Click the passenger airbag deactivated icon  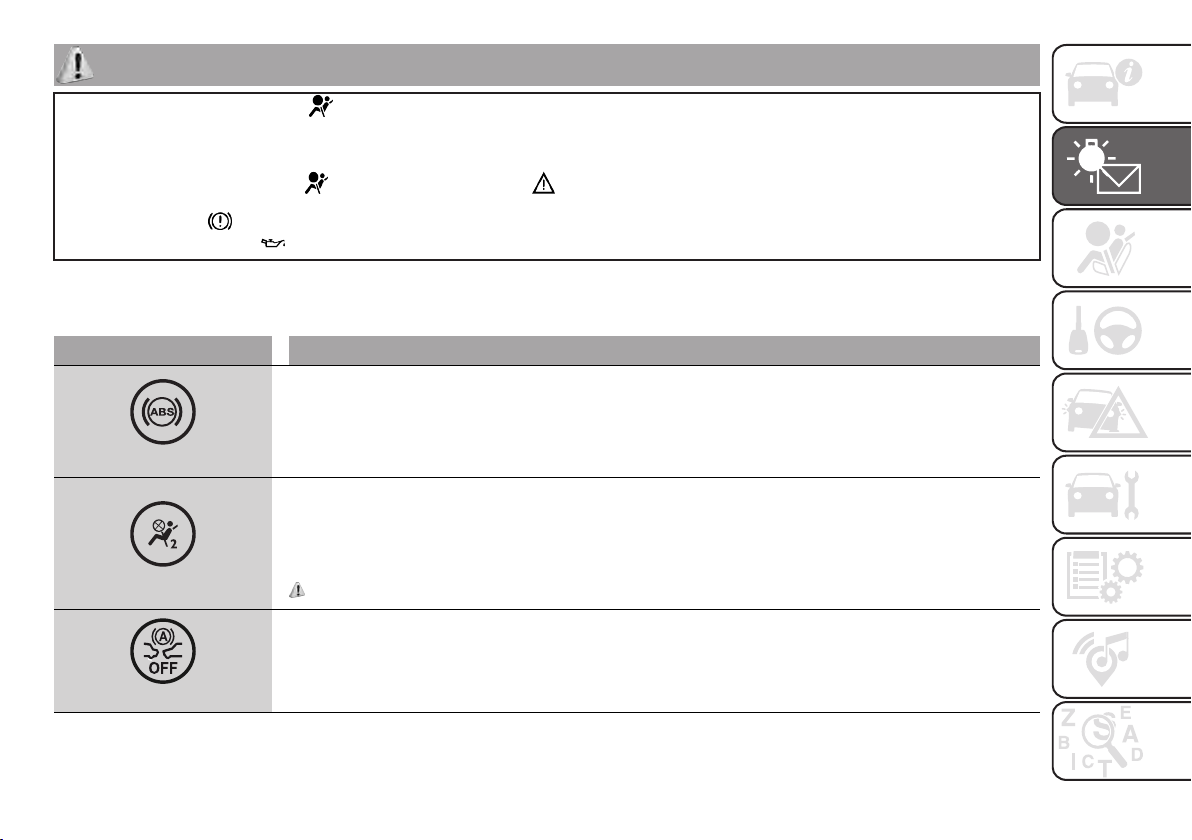click(x=163, y=534)
